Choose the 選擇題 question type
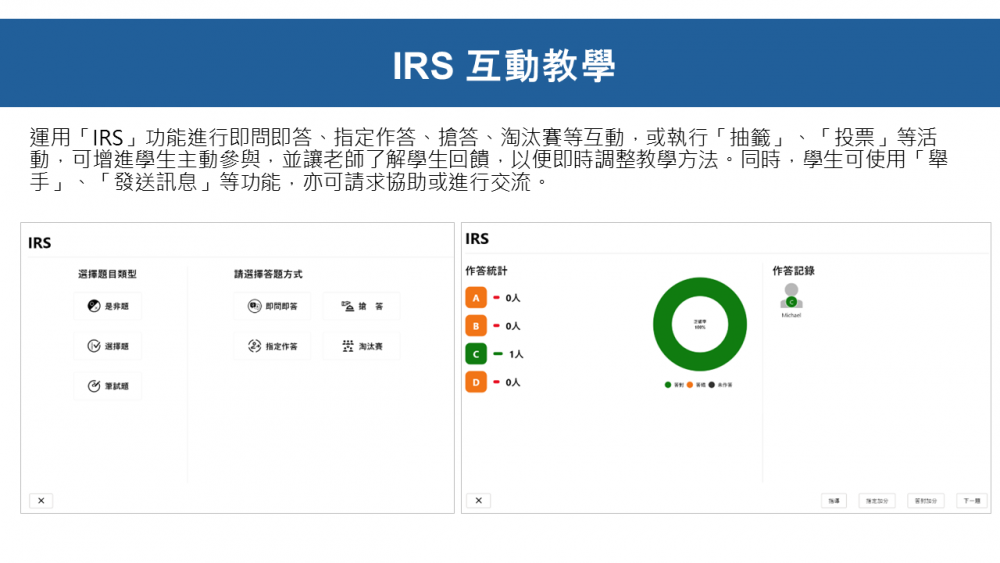 point(107,346)
